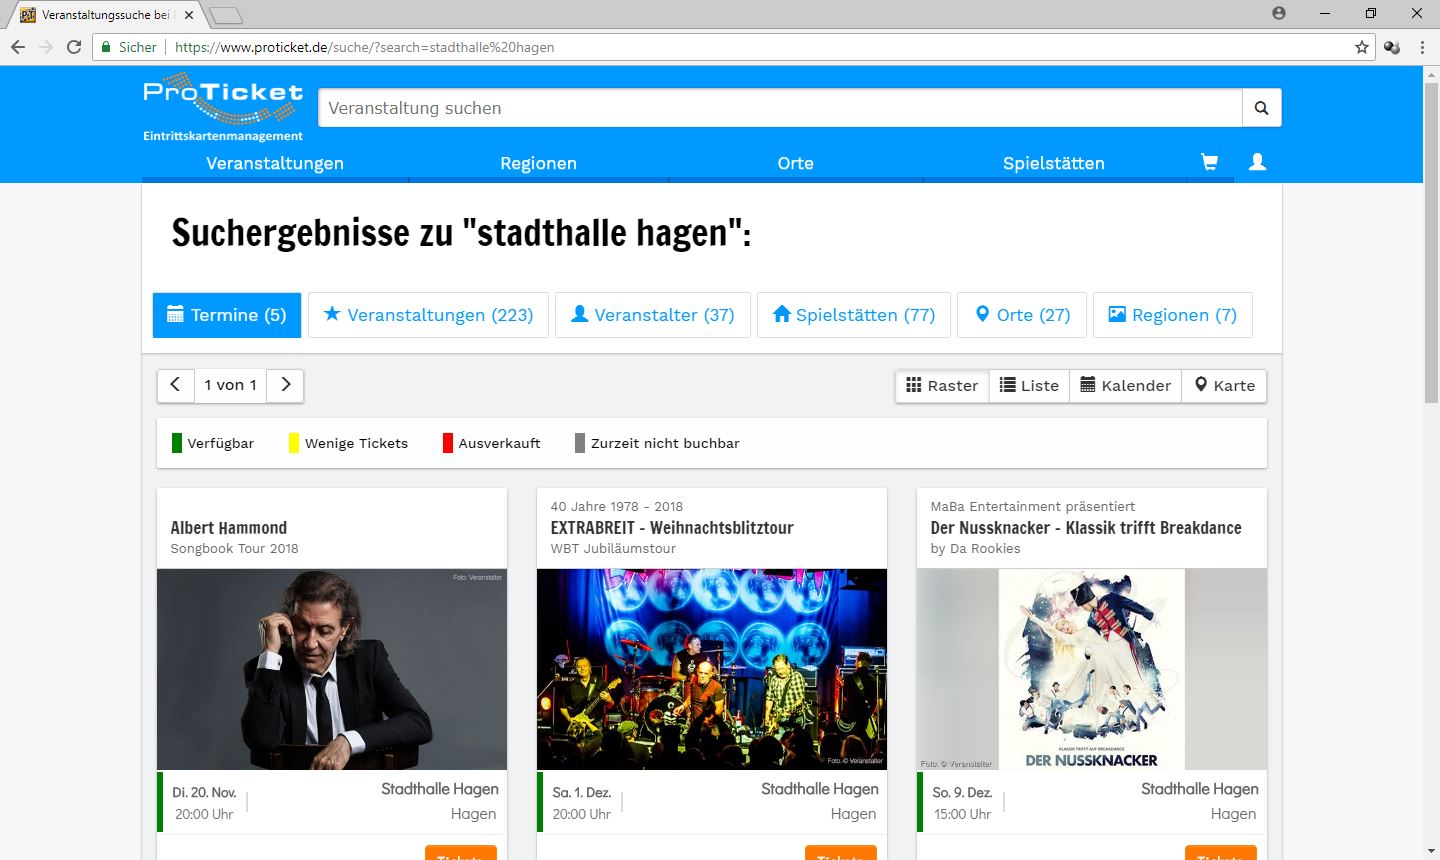Image resolution: width=1440 pixels, height=860 pixels.
Task: Select the Termine (5) tab
Action: click(x=227, y=315)
